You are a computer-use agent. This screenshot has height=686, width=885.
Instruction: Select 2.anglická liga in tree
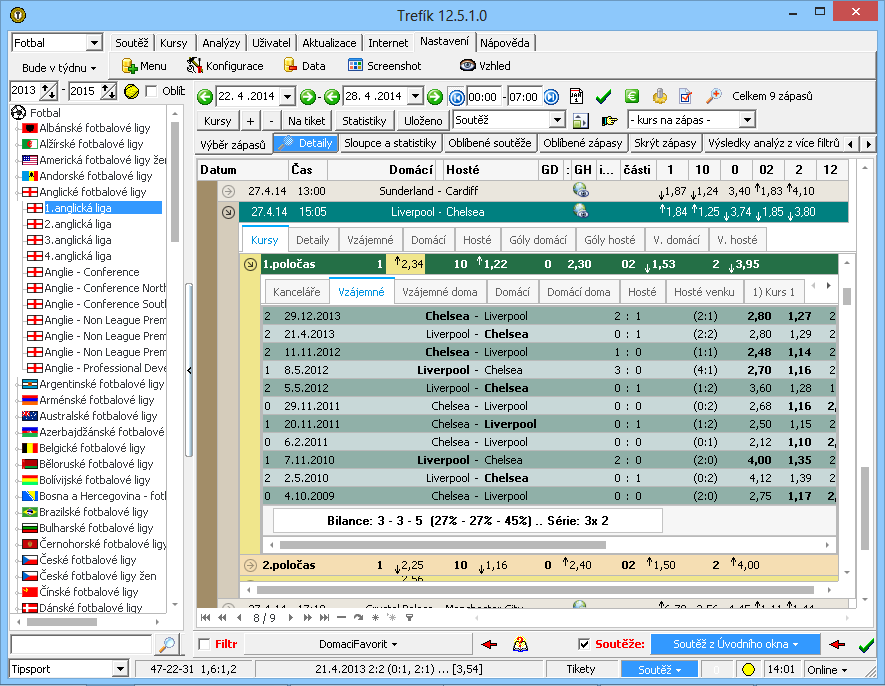click(78, 224)
